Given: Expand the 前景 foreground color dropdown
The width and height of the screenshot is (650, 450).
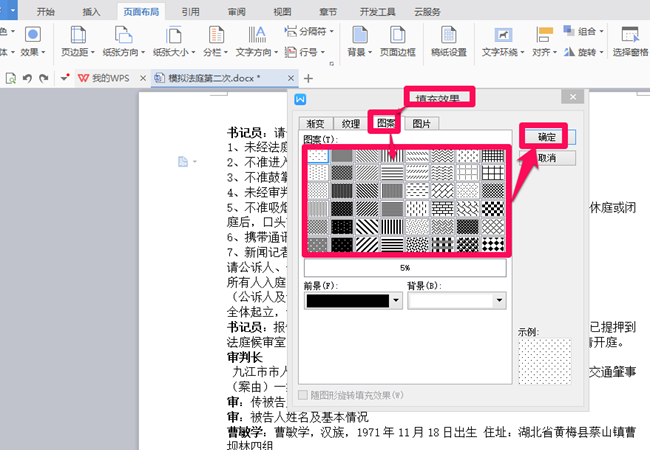Looking at the screenshot, I should (x=396, y=300).
